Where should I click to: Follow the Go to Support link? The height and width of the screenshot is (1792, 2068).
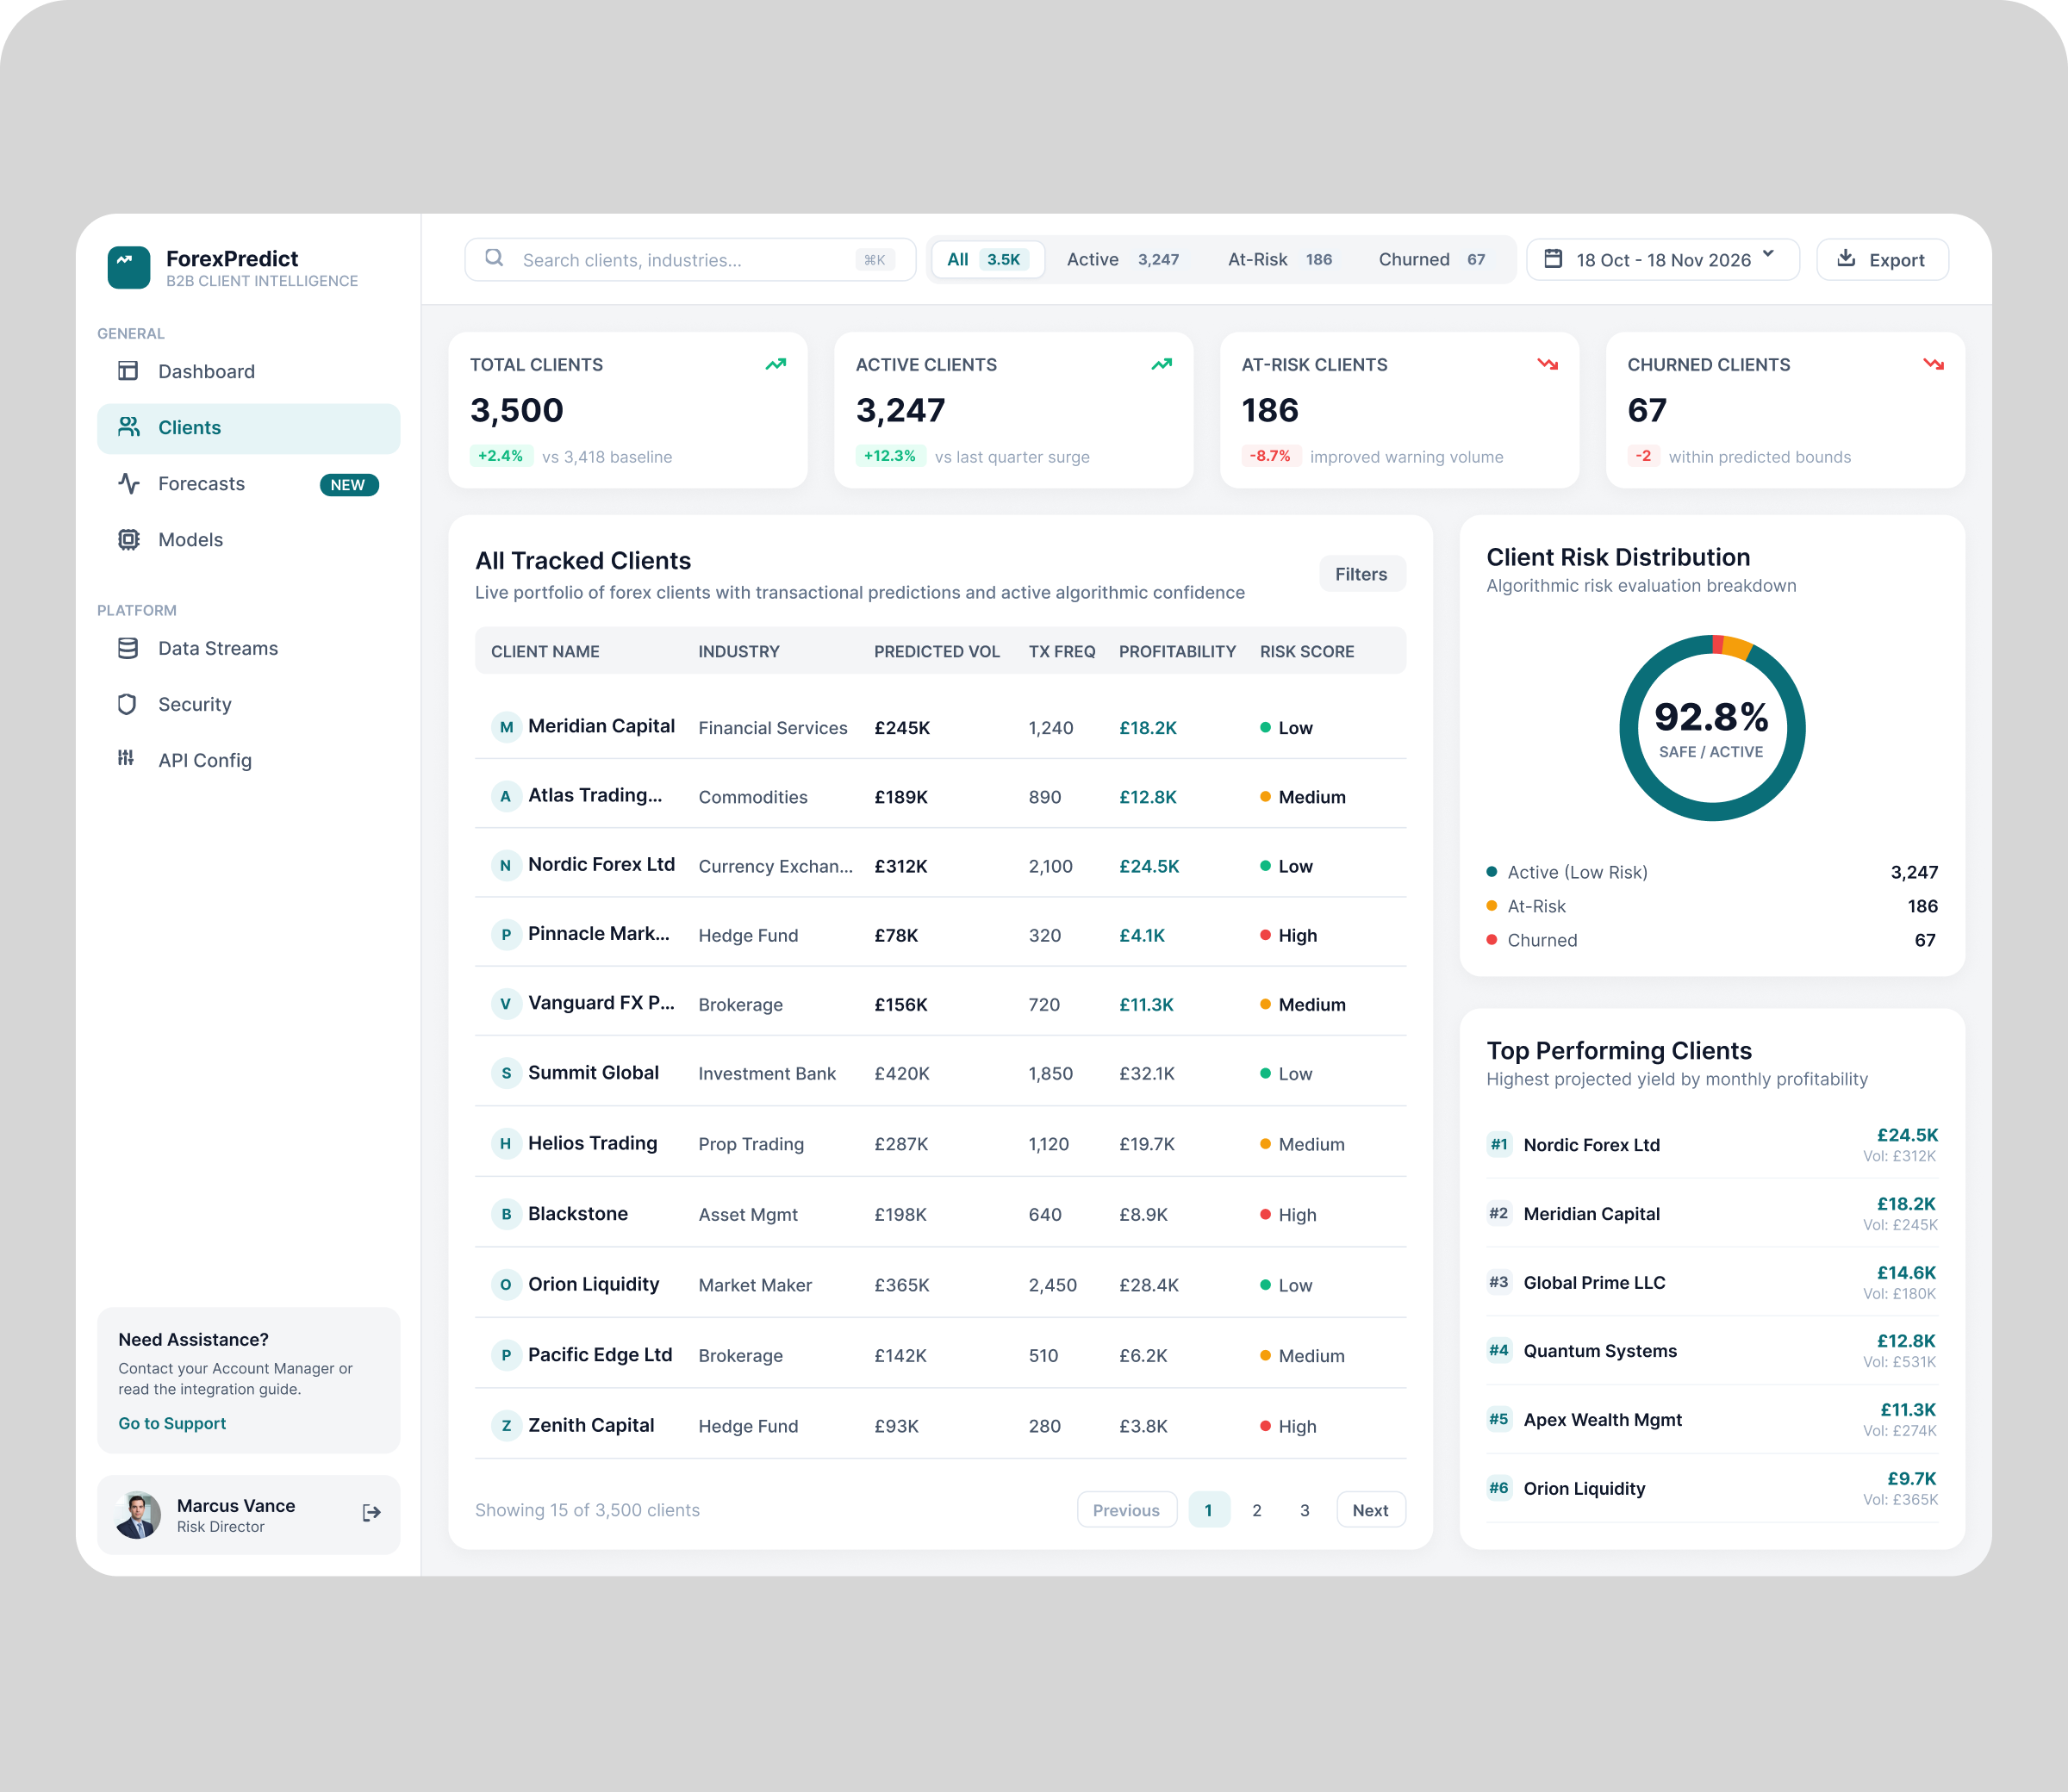(x=172, y=1423)
